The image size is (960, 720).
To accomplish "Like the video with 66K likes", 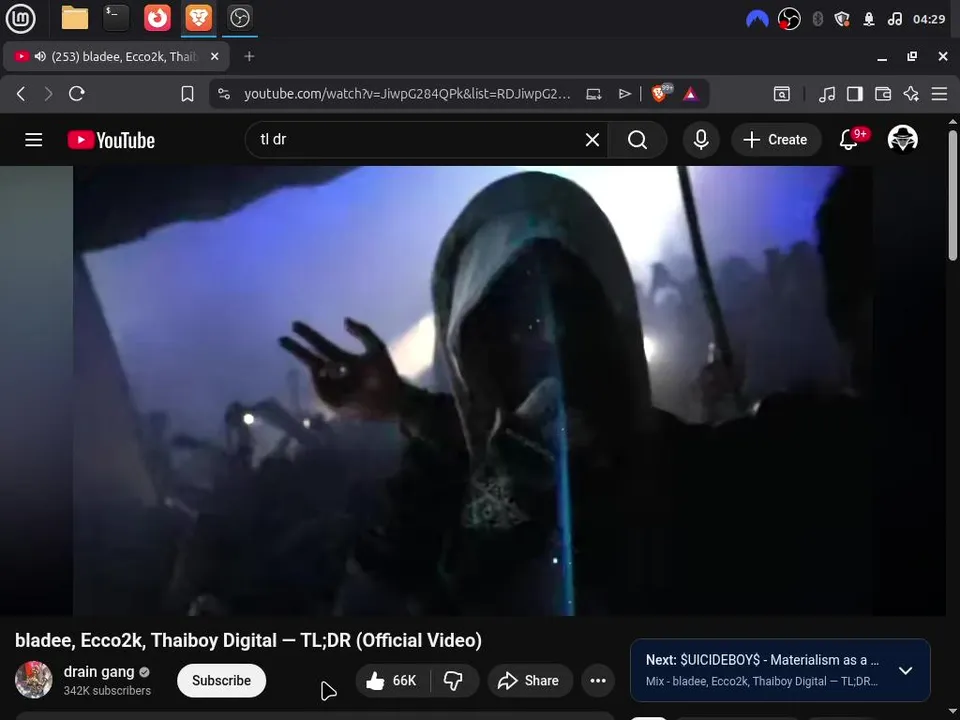I will [391, 680].
